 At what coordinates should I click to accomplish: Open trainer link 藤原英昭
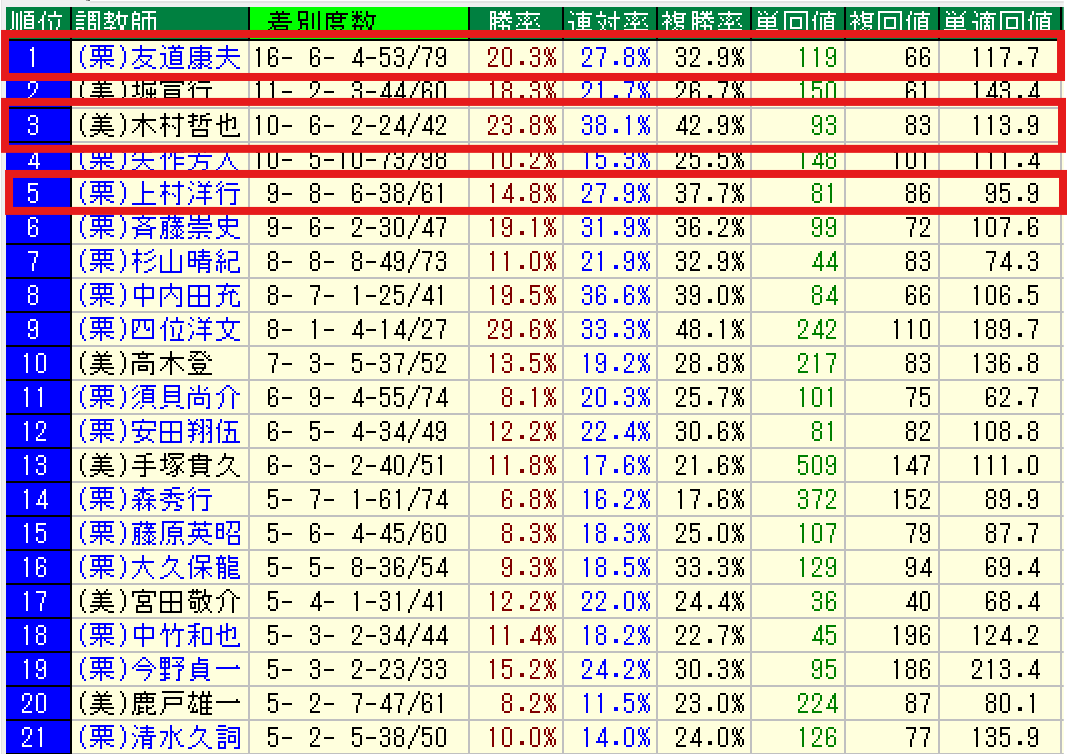click(158, 533)
